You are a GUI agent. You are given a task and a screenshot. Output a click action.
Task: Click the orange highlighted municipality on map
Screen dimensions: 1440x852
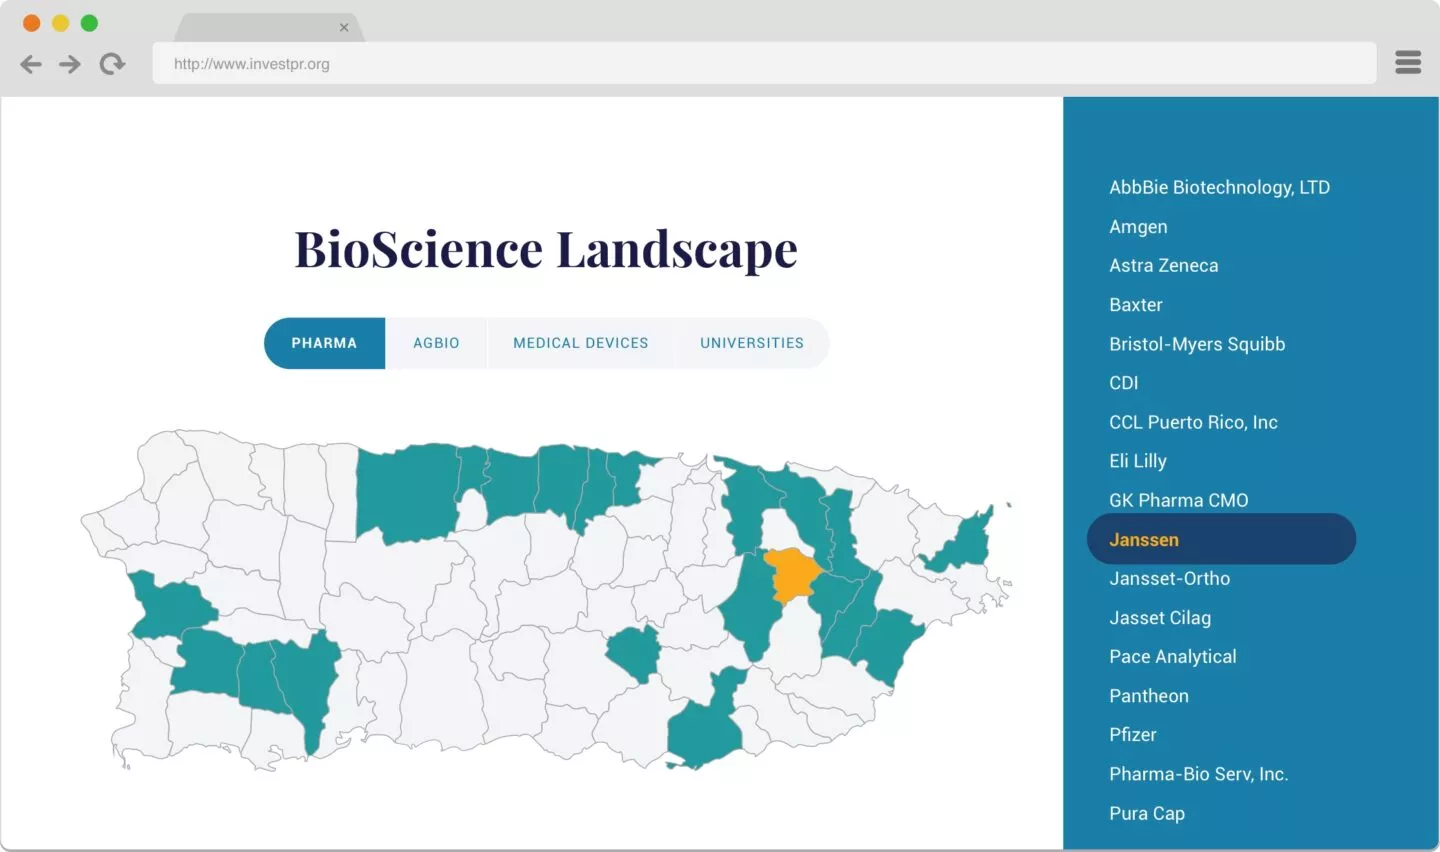pos(792,574)
